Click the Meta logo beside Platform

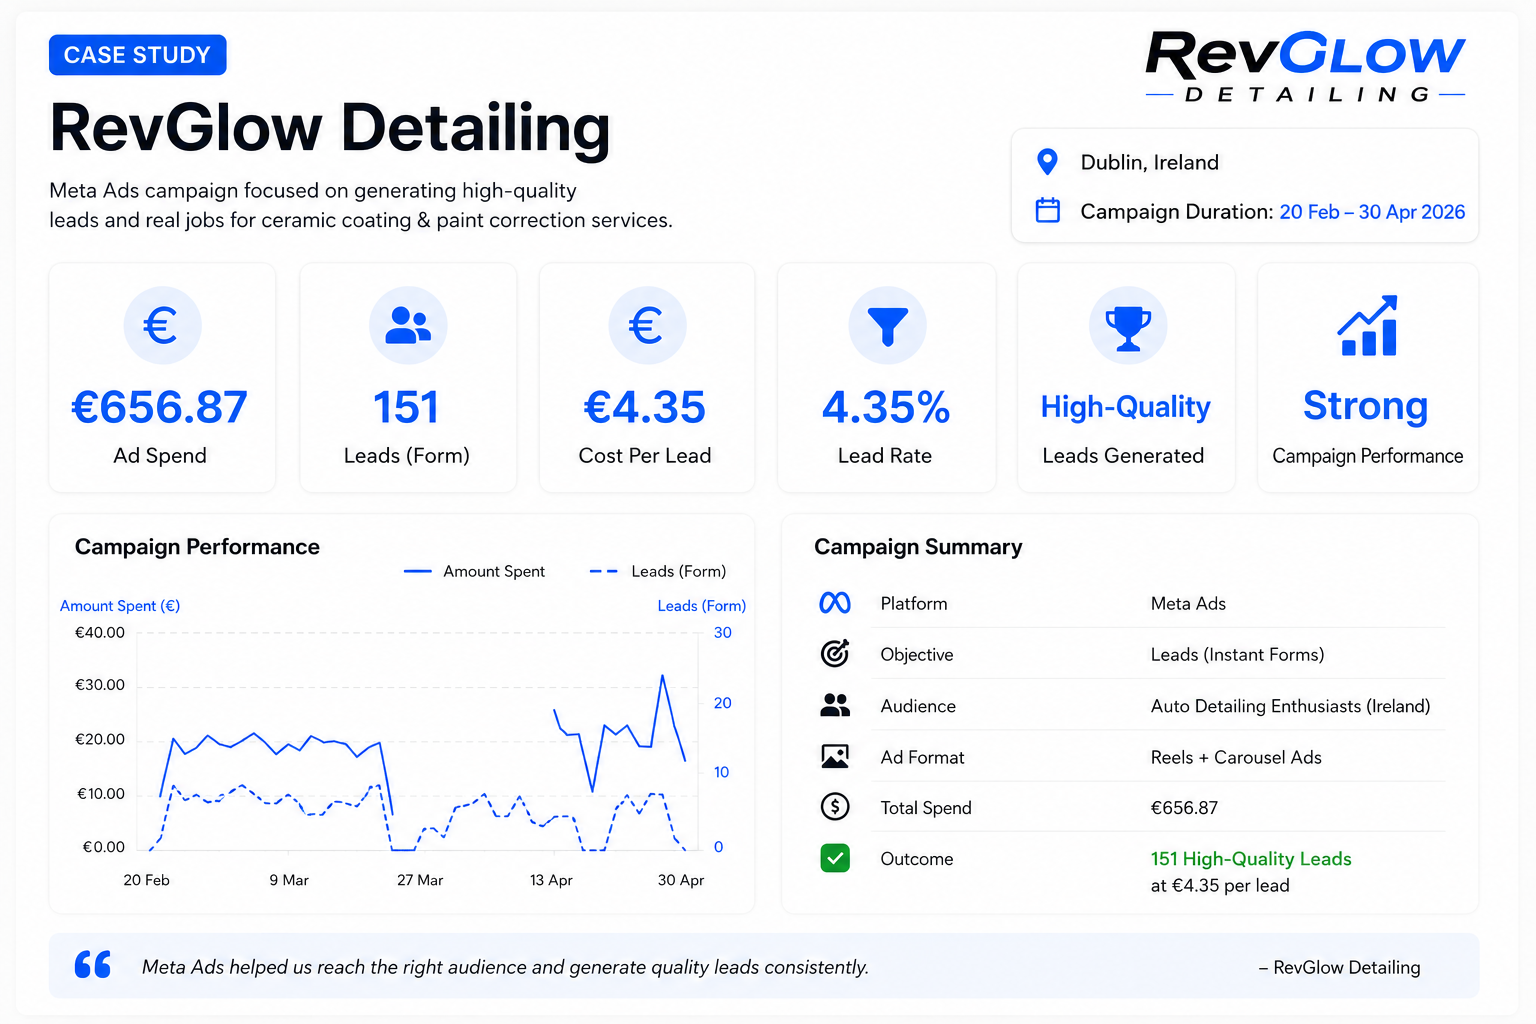835,603
